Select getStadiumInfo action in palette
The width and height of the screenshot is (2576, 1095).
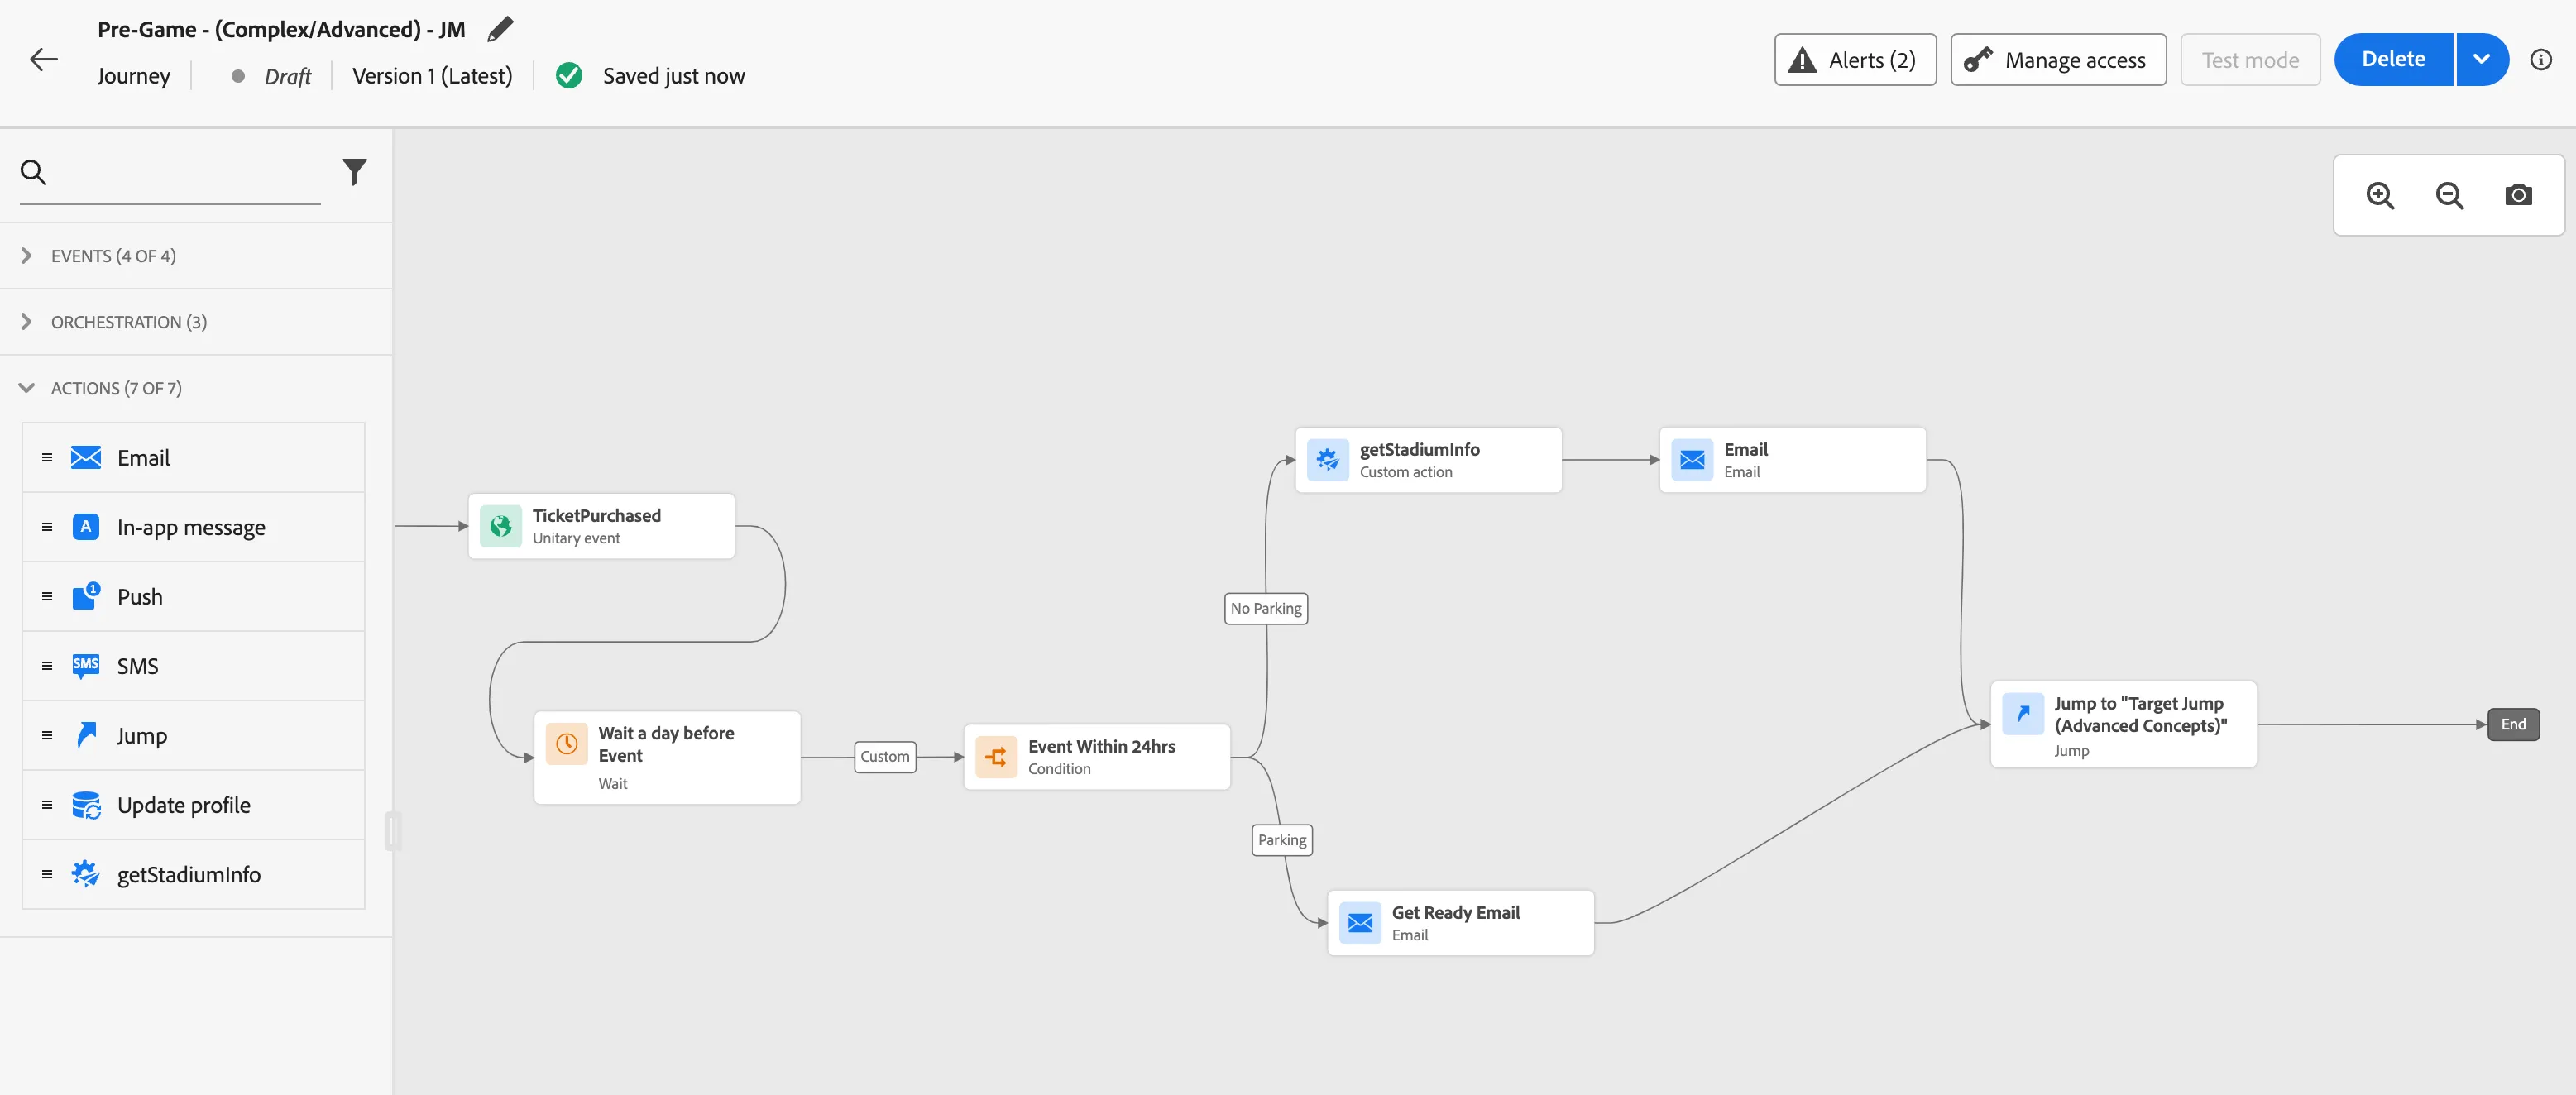click(193, 874)
